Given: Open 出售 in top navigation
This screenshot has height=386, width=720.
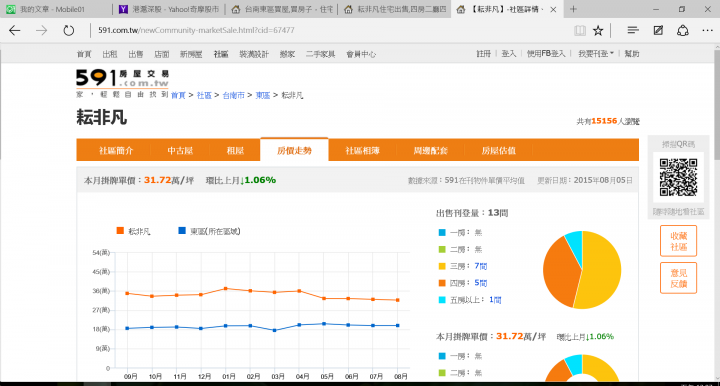Looking at the screenshot, I should (x=135, y=54).
